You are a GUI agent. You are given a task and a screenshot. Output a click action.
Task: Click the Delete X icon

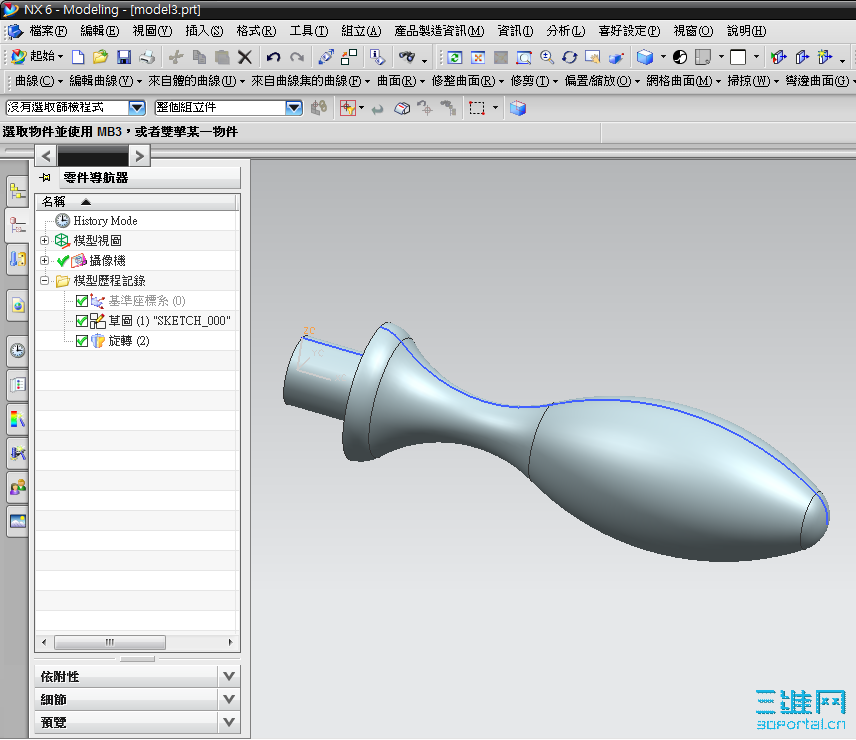pos(245,57)
